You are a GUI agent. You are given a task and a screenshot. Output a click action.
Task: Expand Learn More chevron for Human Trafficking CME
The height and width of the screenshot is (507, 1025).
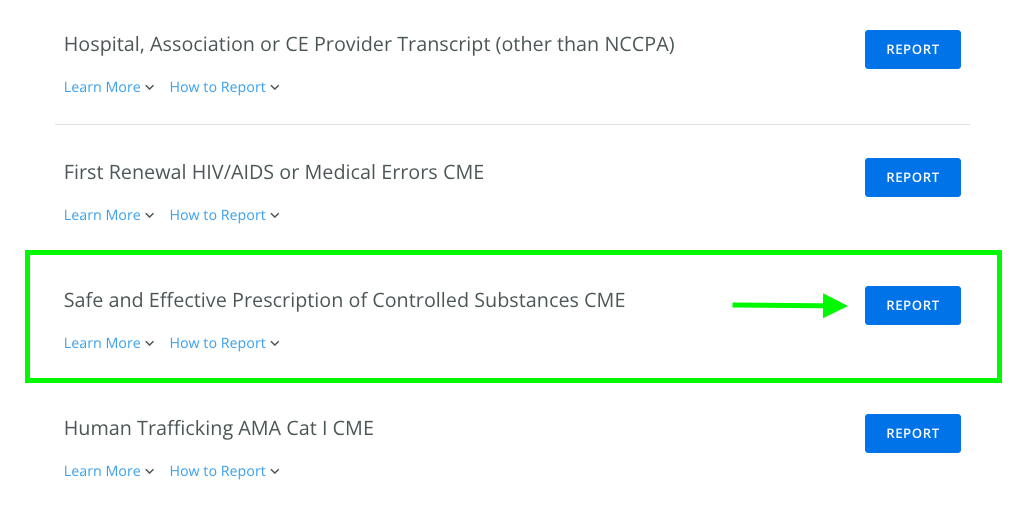(150, 472)
